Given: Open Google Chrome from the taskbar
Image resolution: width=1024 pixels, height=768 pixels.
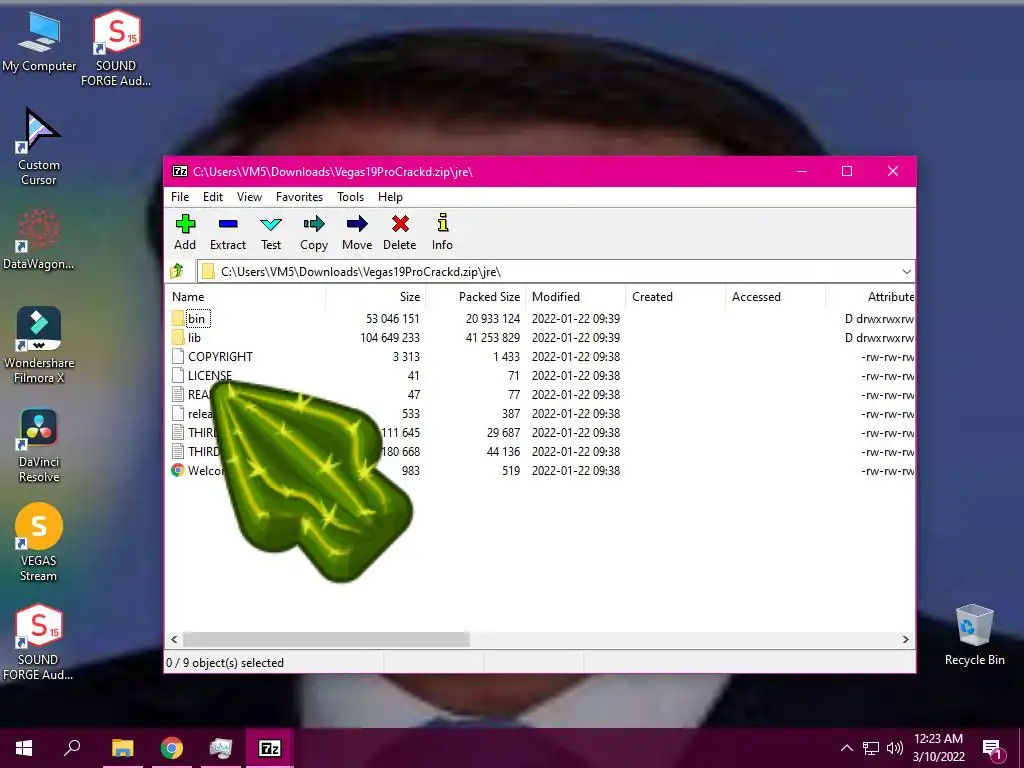Looking at the screenshot, I should [172, 748].
